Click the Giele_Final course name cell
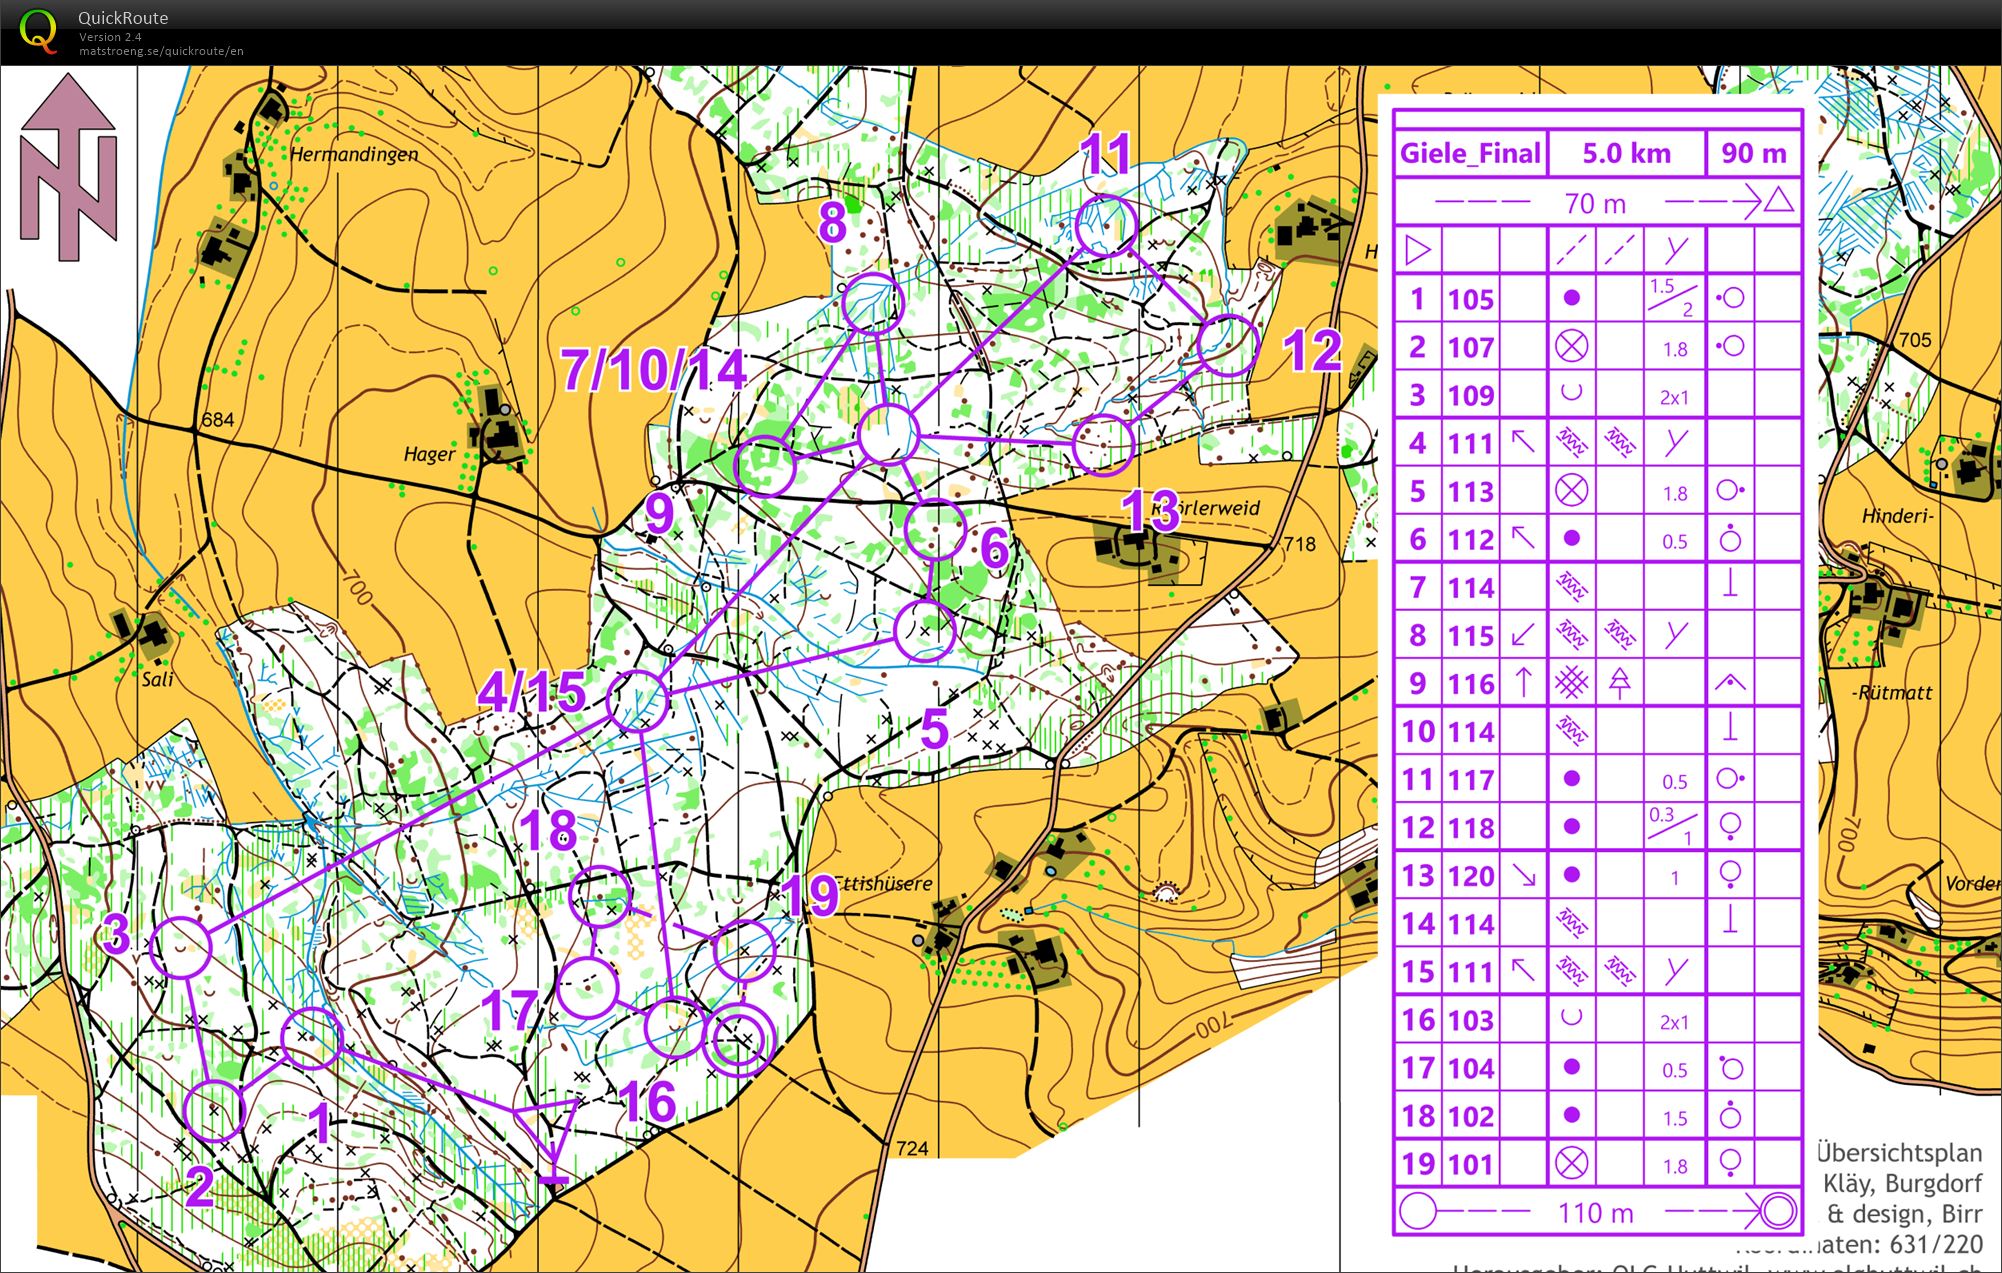This screenshot has width=2002, height=1273. [x=1469, y=153]
